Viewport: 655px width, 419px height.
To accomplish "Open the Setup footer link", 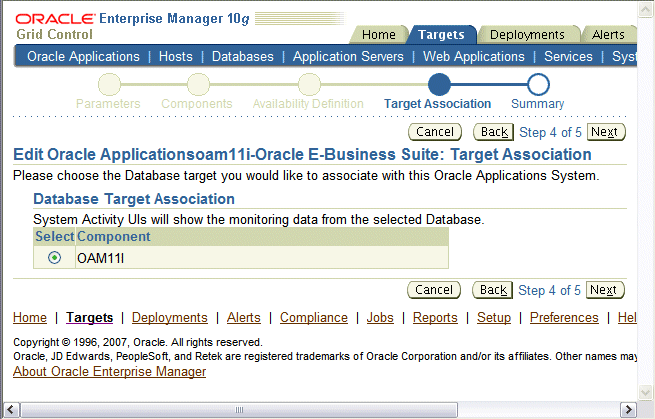I will [x=494, y=317].
